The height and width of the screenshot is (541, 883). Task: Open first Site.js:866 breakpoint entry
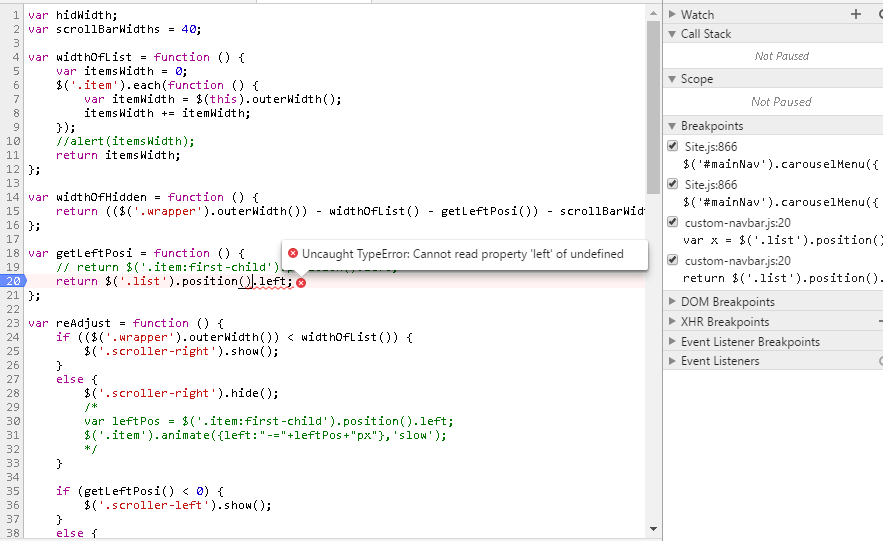(711, 147)
